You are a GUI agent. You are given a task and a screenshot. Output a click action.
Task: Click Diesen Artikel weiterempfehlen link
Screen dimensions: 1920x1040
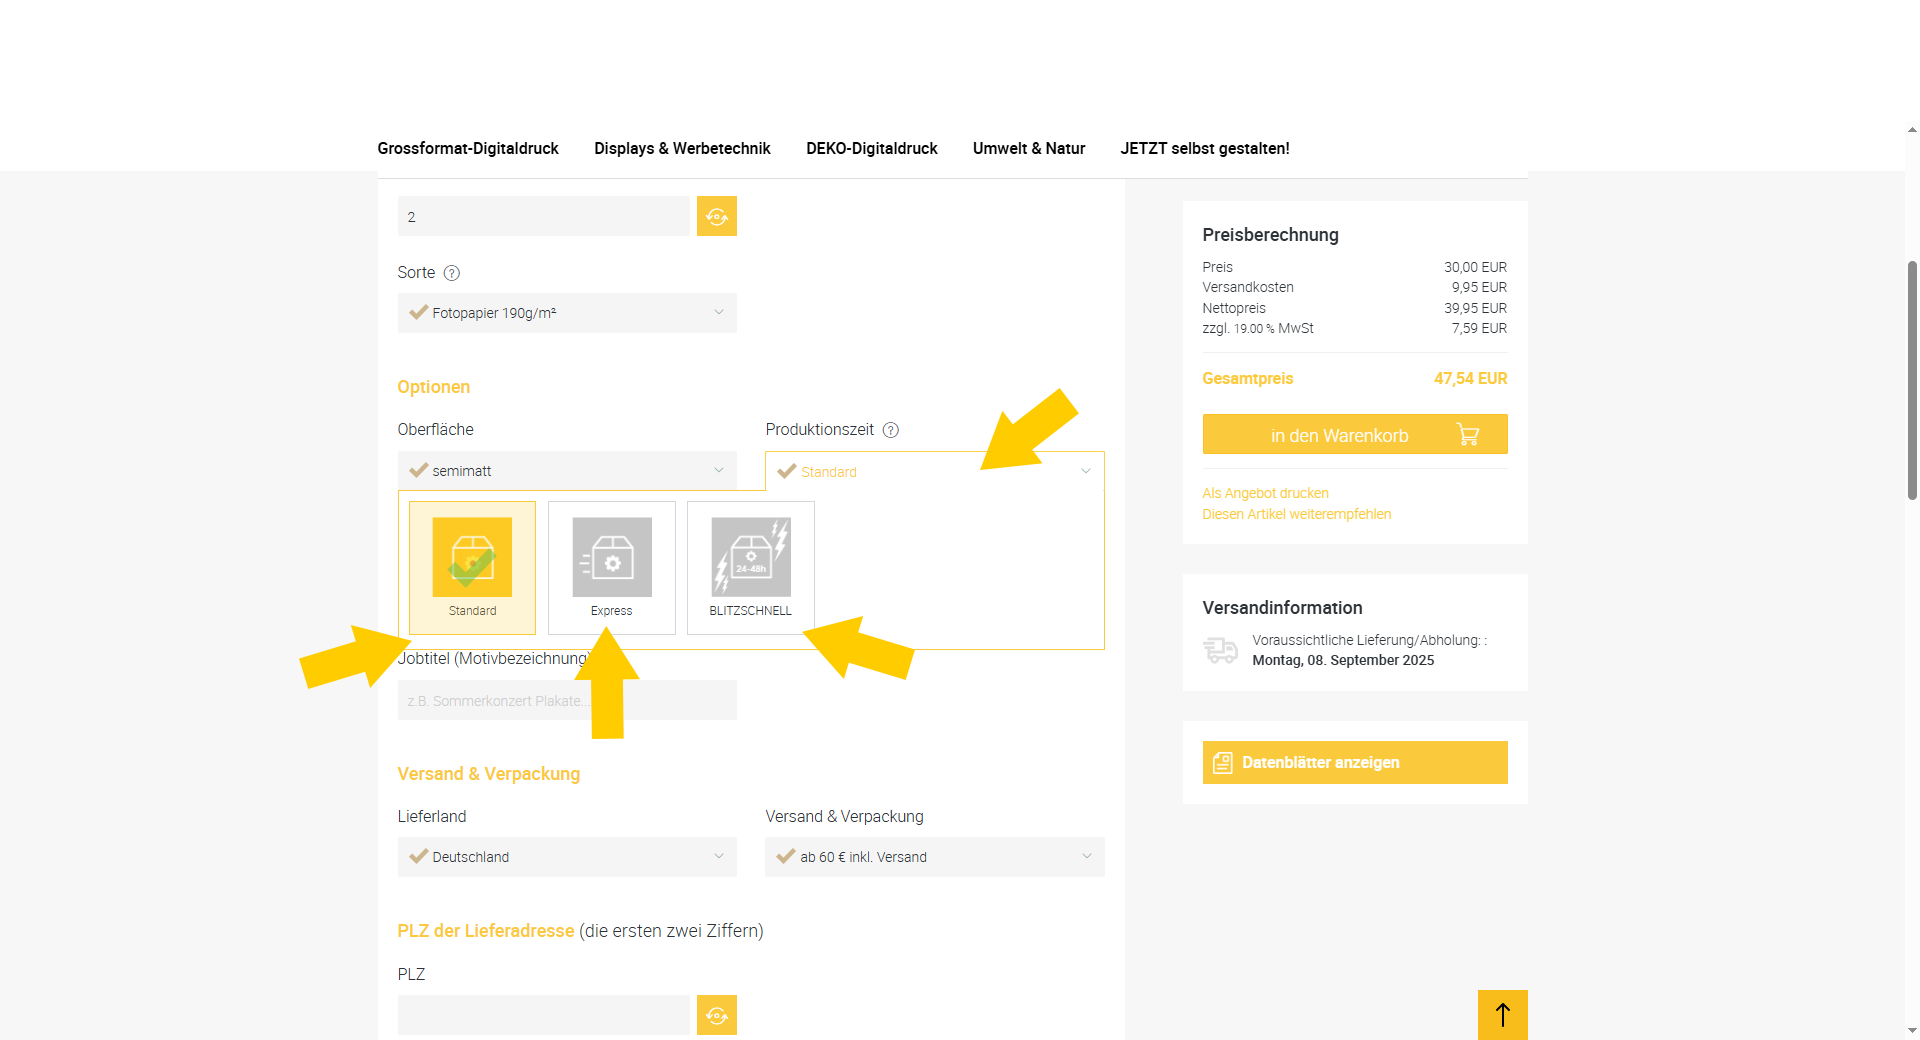(x=1296, y=514)
